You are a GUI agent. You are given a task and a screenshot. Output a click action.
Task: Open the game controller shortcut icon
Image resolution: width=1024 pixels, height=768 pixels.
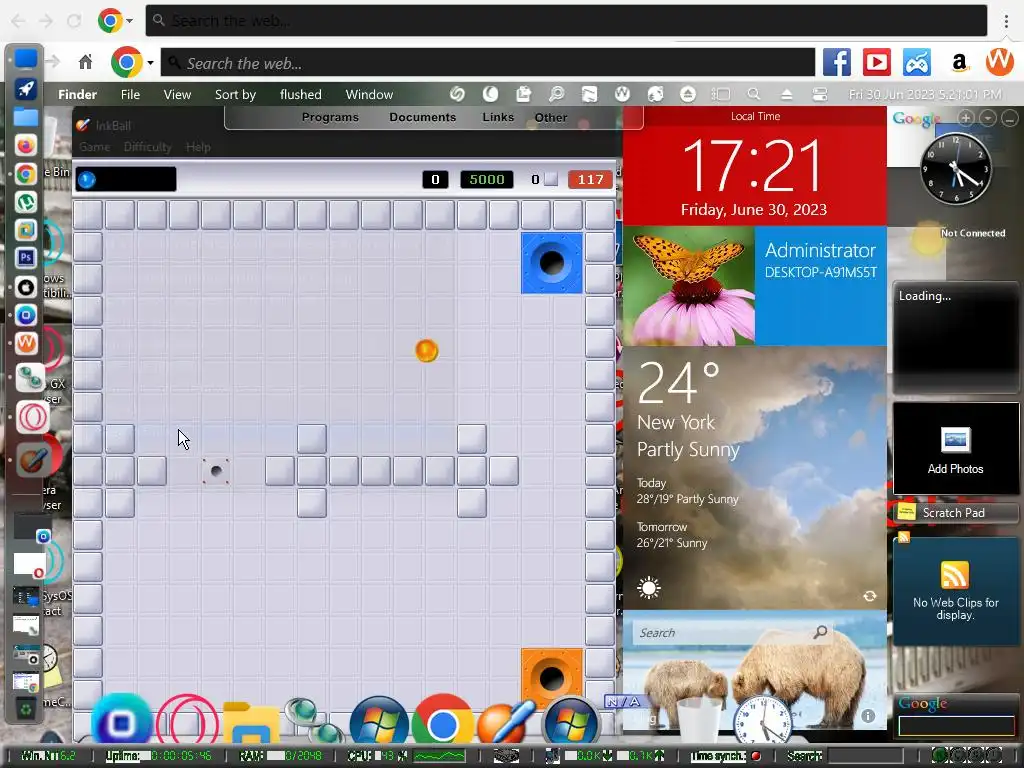coord(917,63)
